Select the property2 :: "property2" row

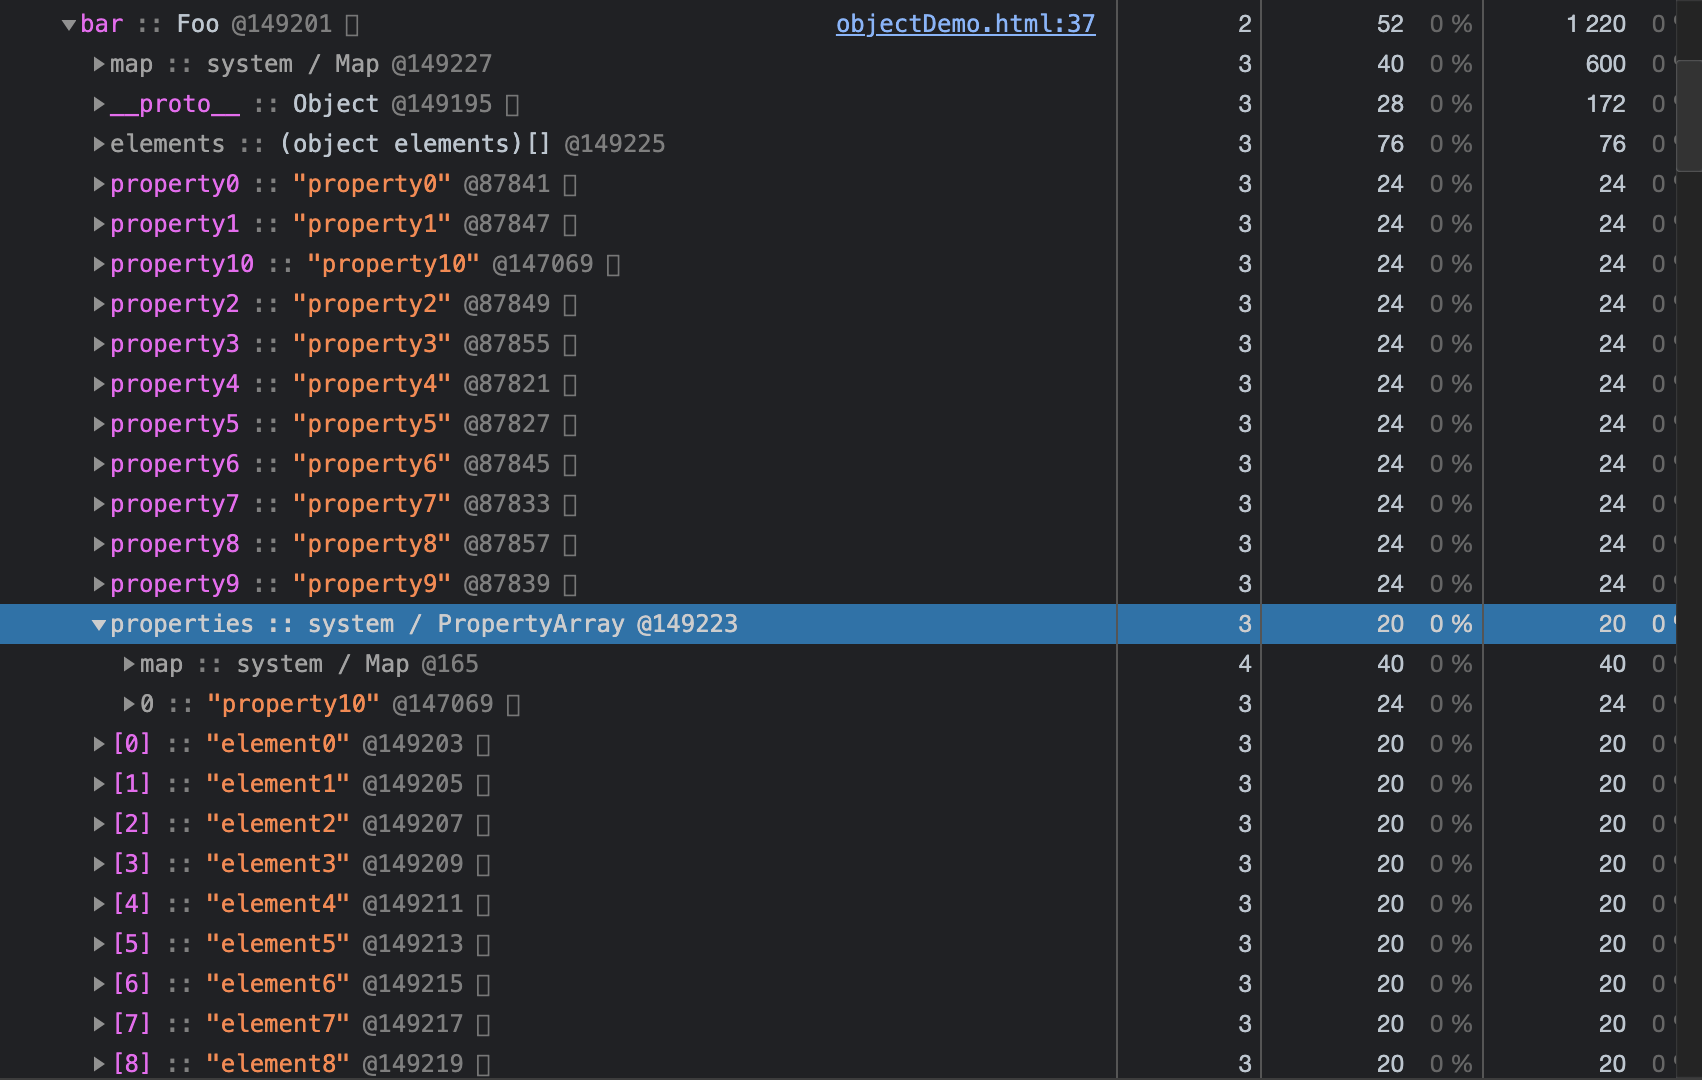(838, 304)
